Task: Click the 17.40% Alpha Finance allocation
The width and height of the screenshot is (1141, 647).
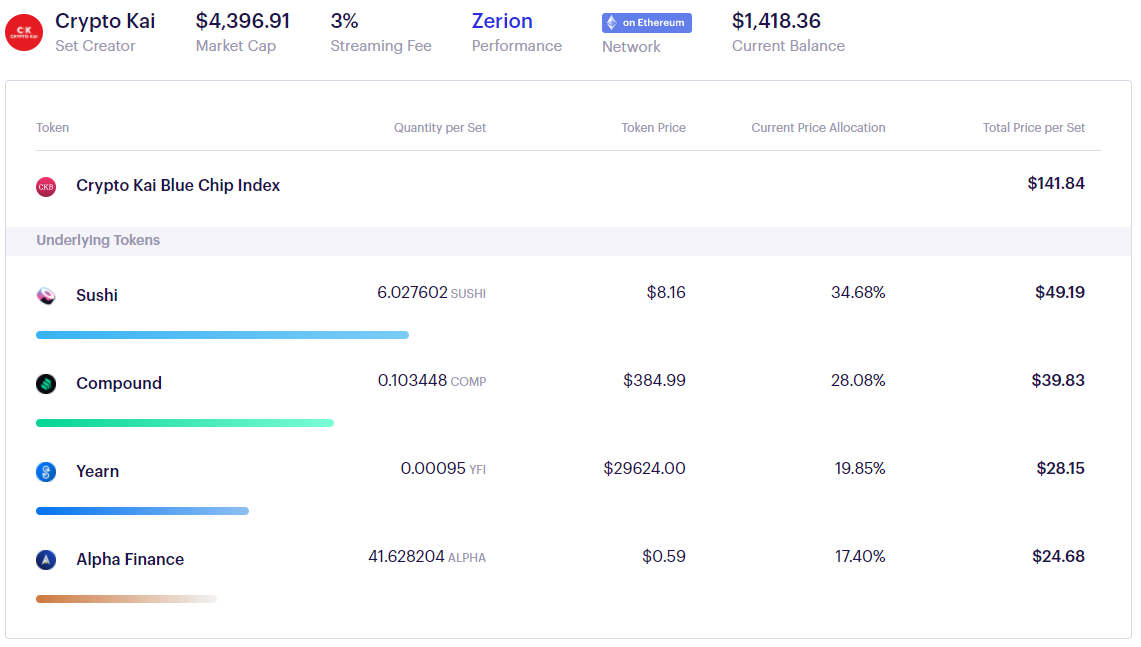Action: [x=860, y=557]
